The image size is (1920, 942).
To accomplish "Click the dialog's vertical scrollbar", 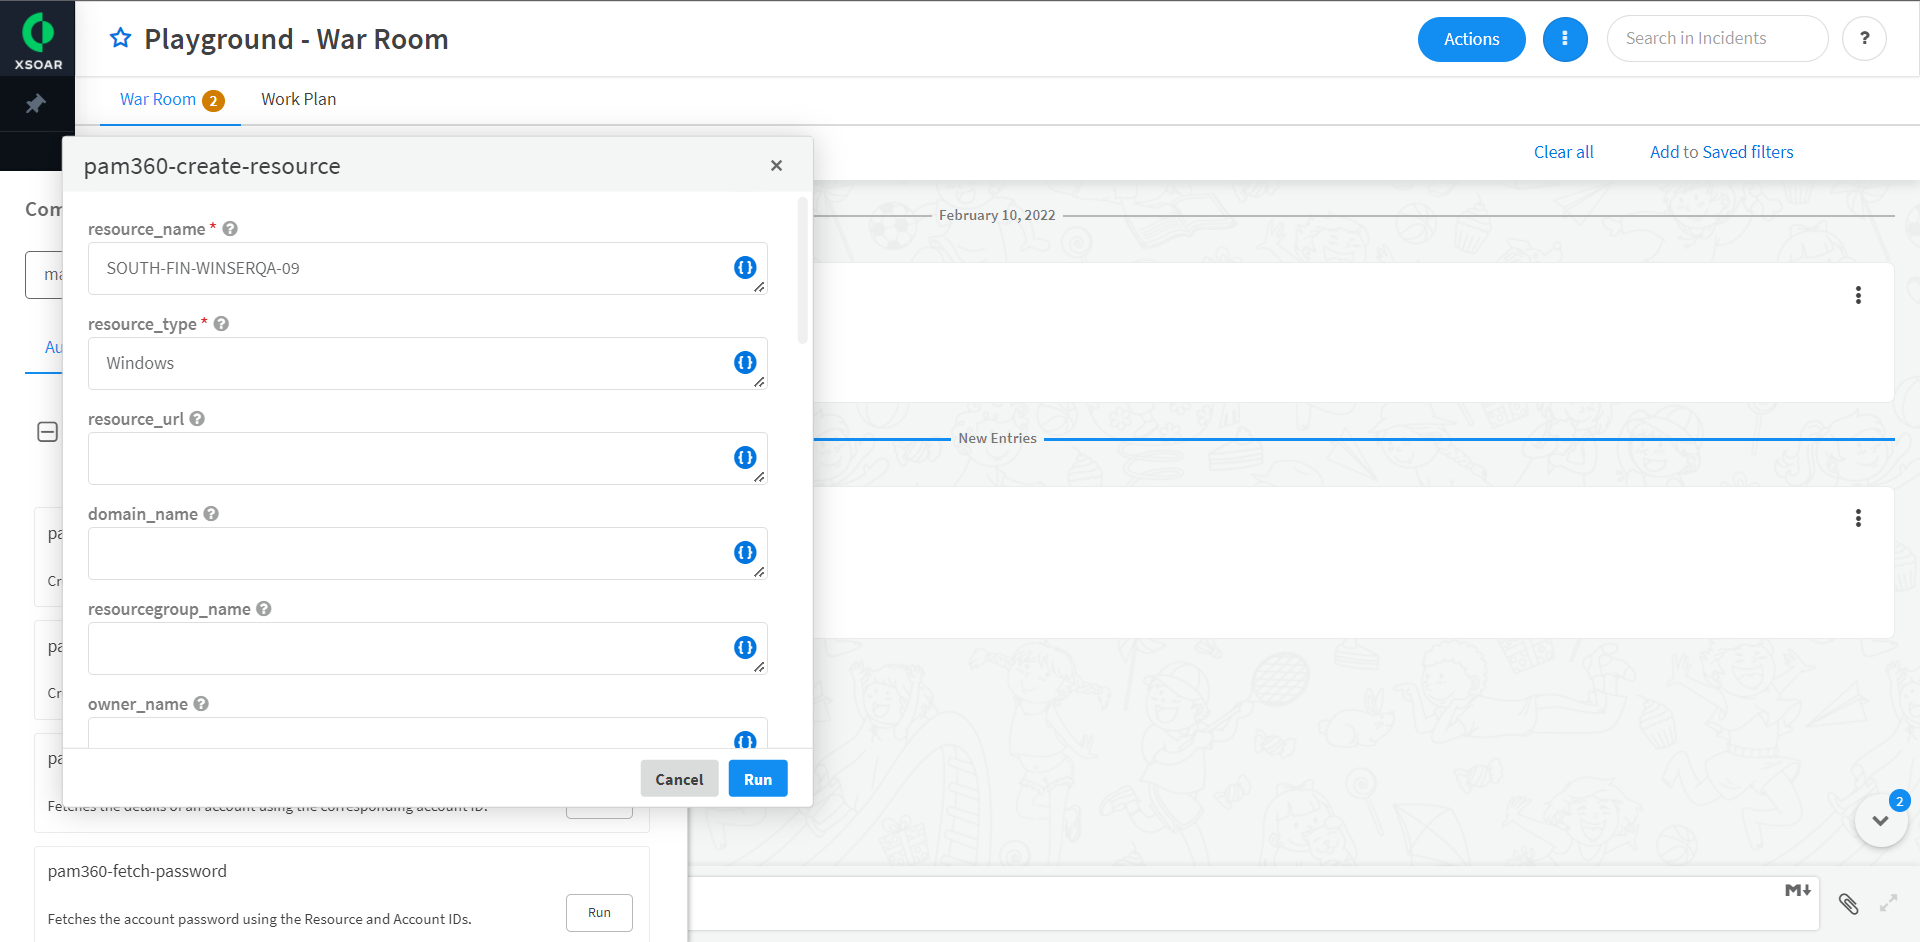I will click(x=802, y=270).
